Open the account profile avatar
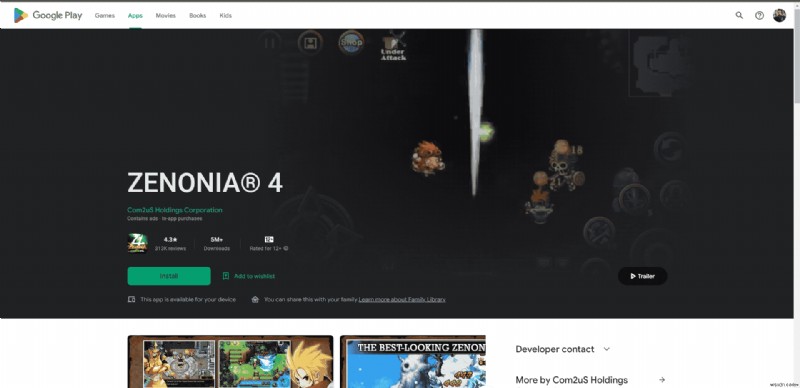The height and width of the screenshot is (388, 800). coord(779,15)
